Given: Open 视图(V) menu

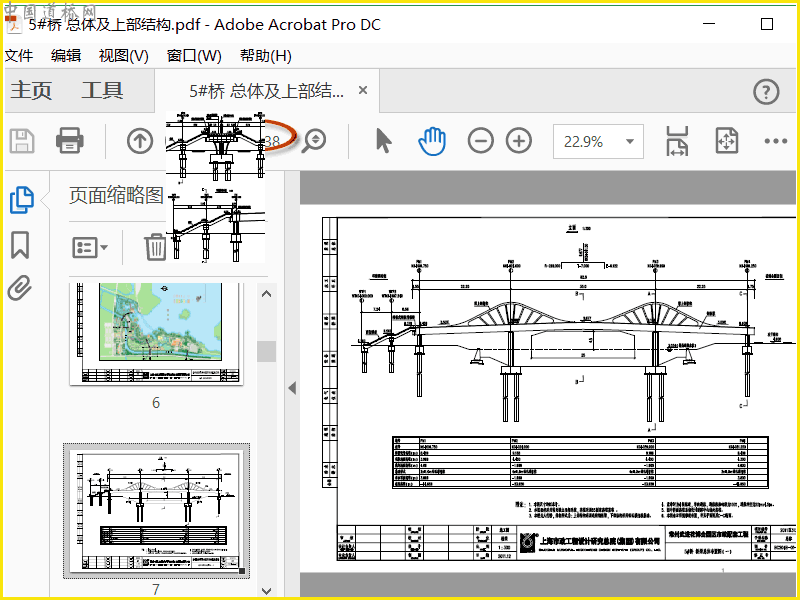Looking at the screenshot, I should click(123, 56).
